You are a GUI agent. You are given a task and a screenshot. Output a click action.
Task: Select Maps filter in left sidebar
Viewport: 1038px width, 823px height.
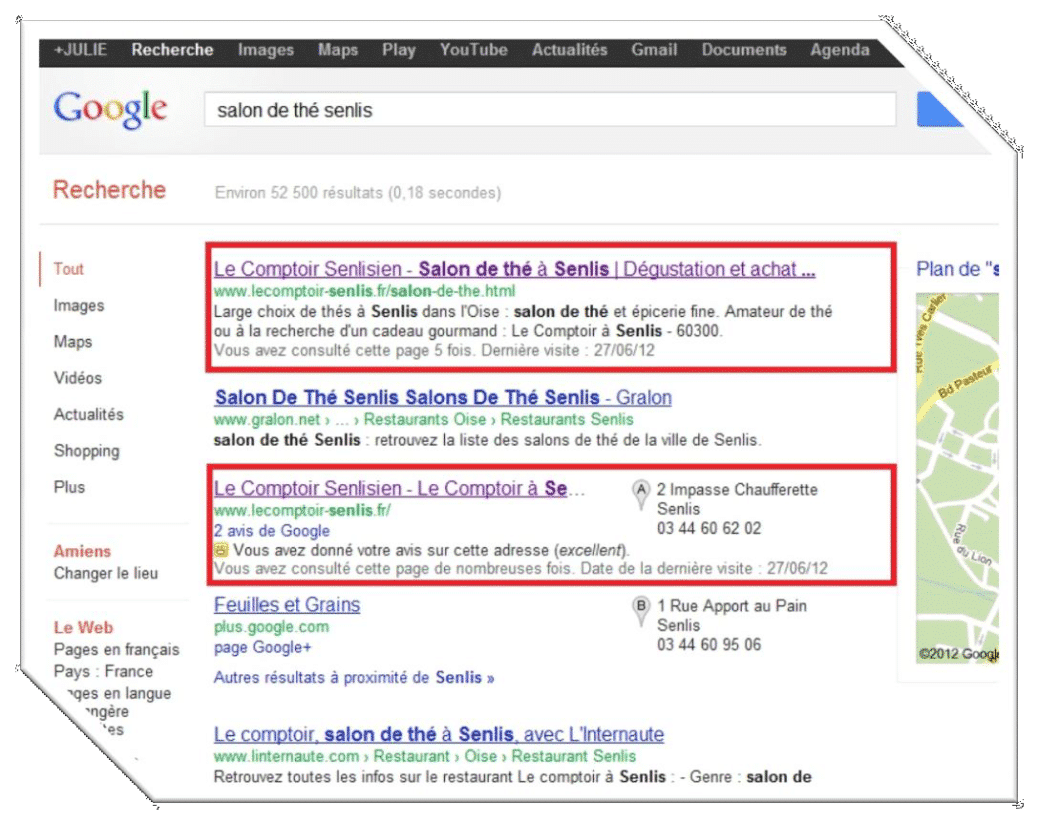73,342
